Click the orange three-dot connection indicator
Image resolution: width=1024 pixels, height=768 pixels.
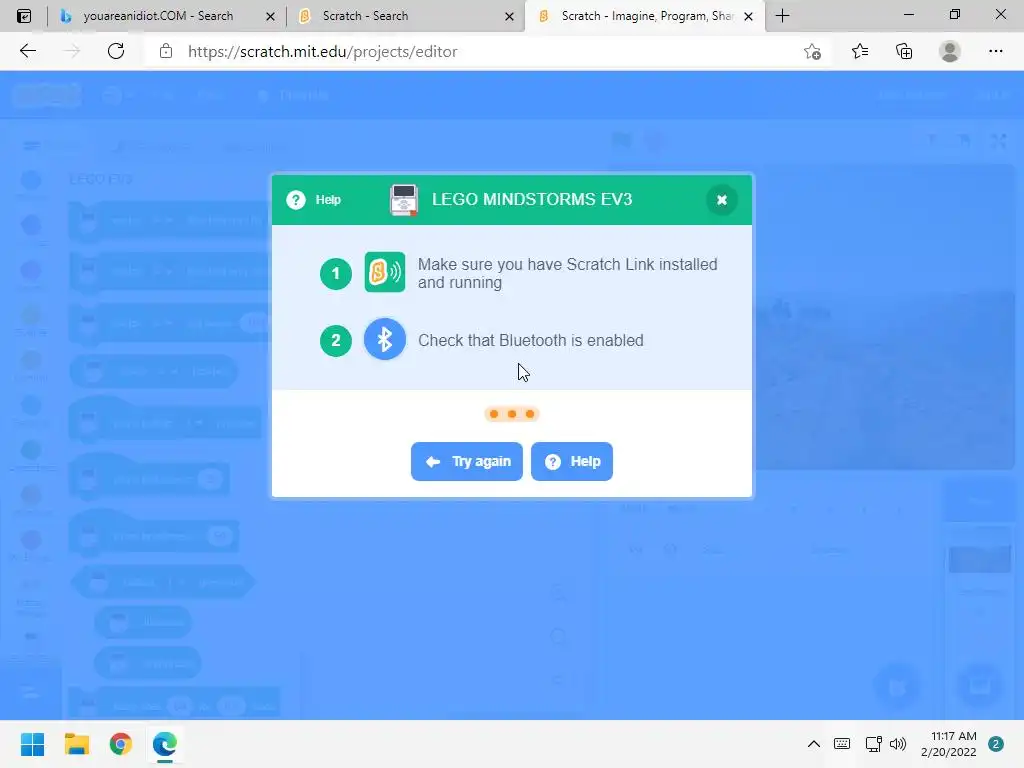tap(512, 414)
